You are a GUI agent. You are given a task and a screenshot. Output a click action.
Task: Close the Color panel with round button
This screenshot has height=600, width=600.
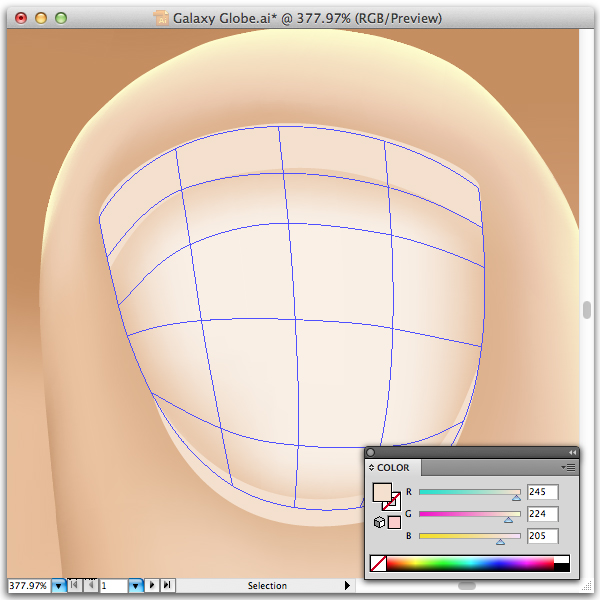[370, 453]
